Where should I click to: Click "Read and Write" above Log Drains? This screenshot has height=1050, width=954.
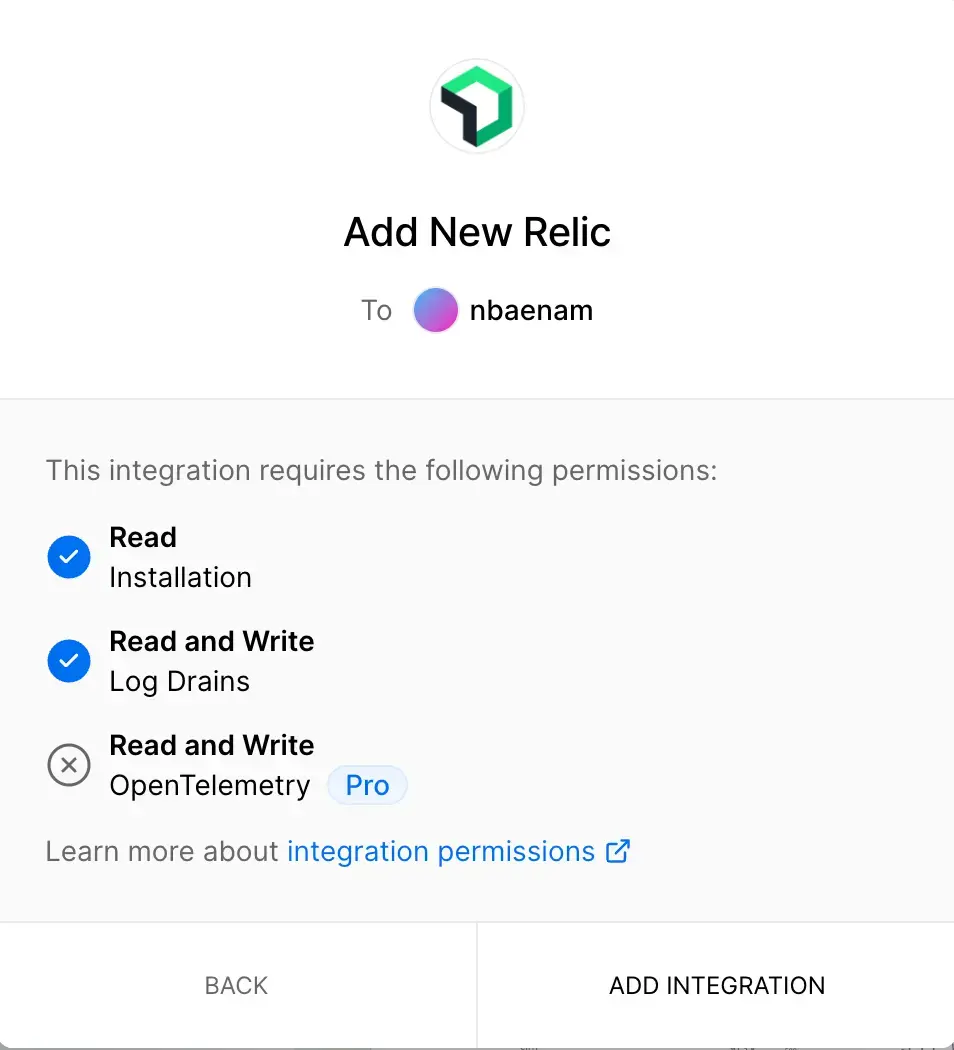211,641
